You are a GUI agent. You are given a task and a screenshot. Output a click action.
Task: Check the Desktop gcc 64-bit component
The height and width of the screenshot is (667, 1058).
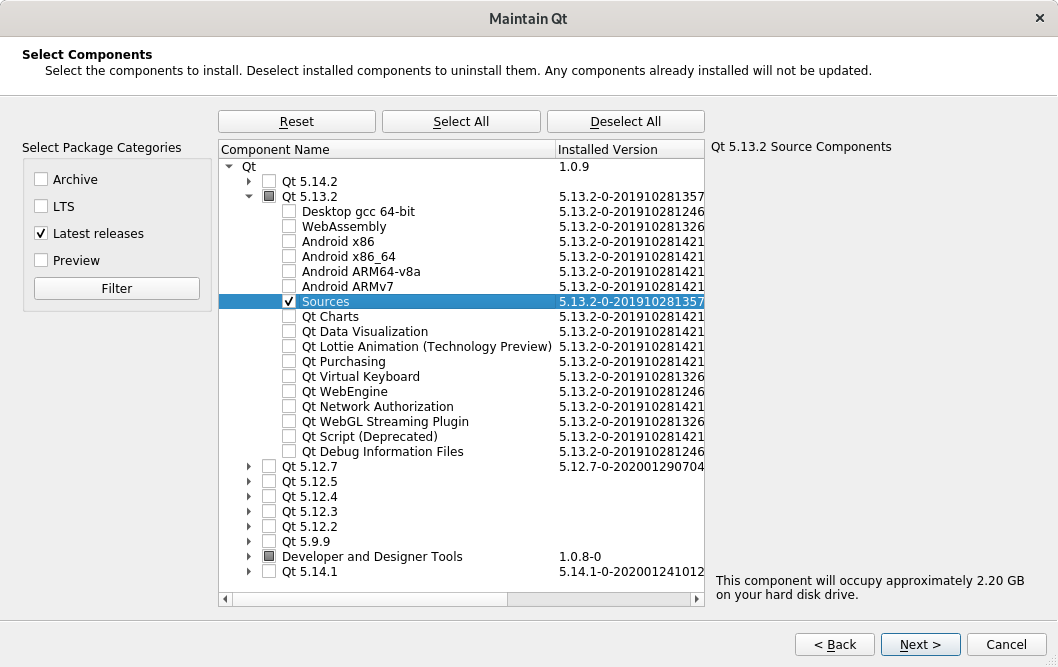[x=289, y=212]
